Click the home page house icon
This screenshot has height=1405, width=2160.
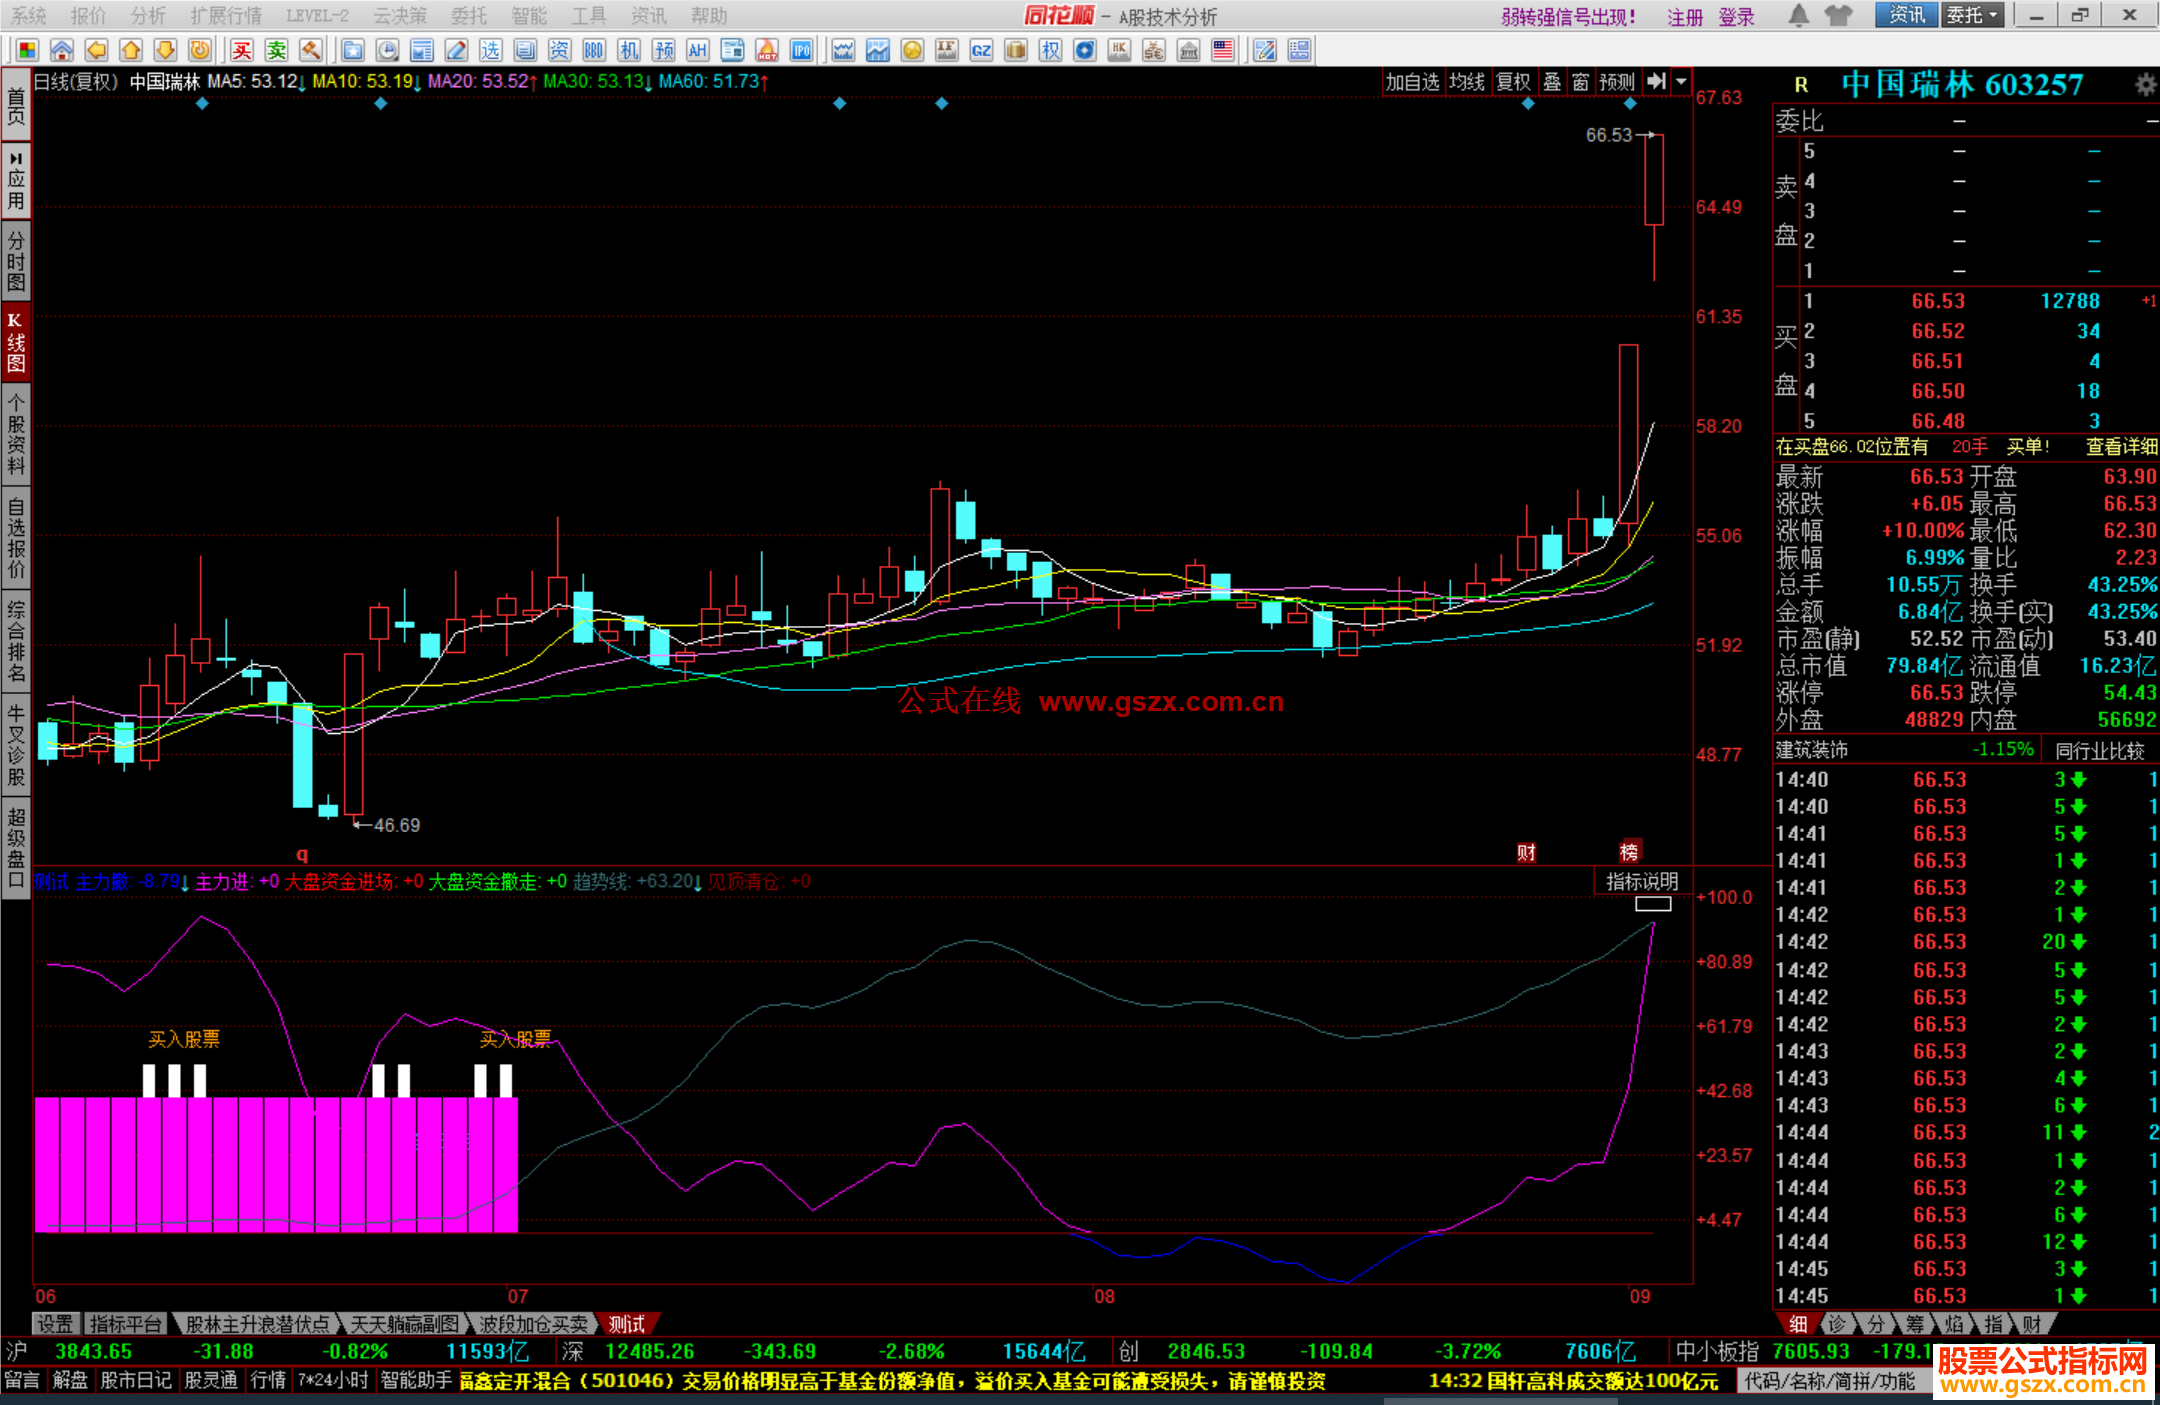click(62, 50)
